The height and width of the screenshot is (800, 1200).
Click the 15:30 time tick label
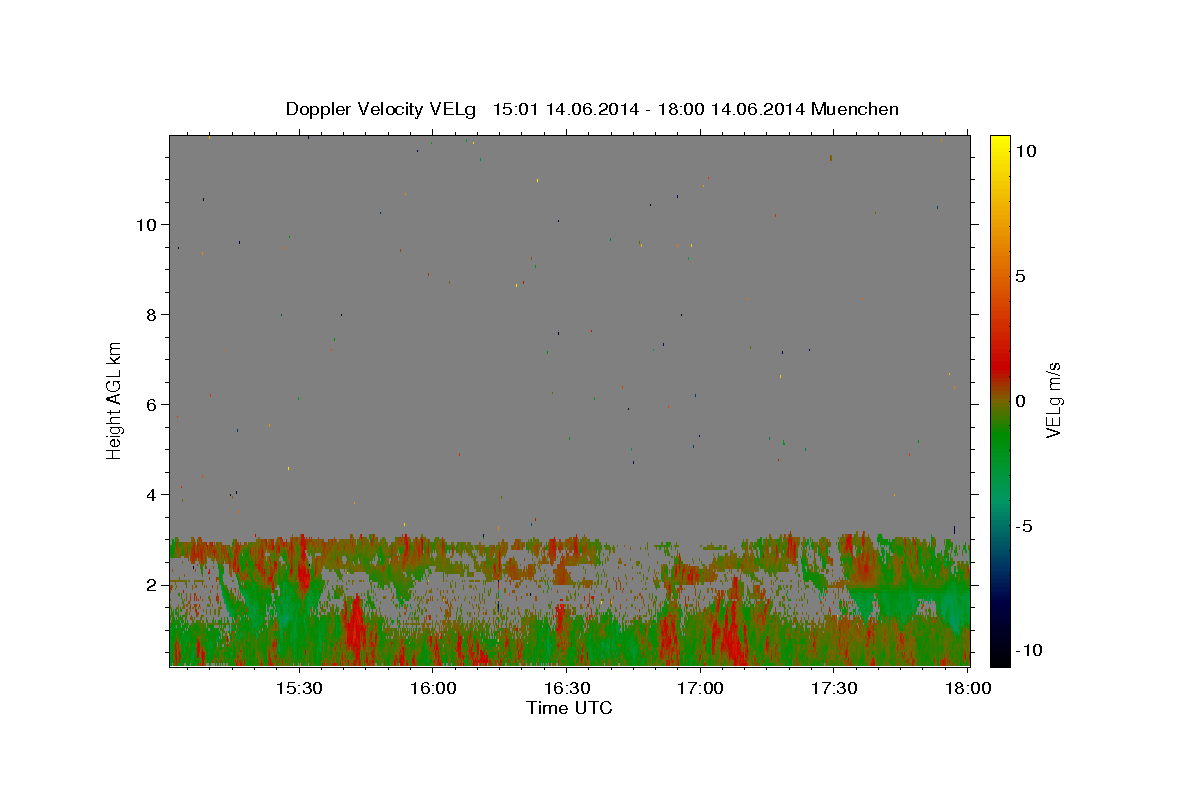(298, 689)
